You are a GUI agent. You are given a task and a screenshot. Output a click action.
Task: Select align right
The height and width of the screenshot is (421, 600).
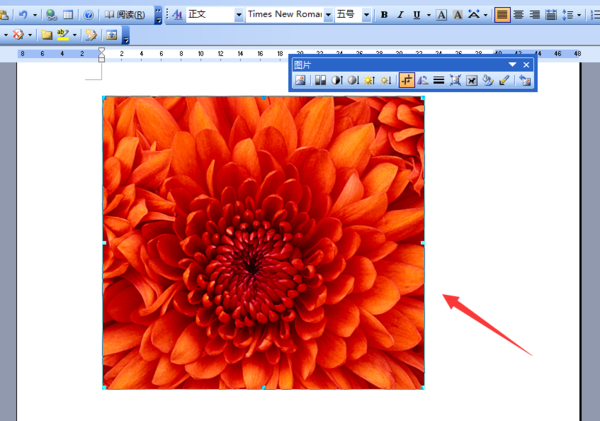[x=535, y=15]
